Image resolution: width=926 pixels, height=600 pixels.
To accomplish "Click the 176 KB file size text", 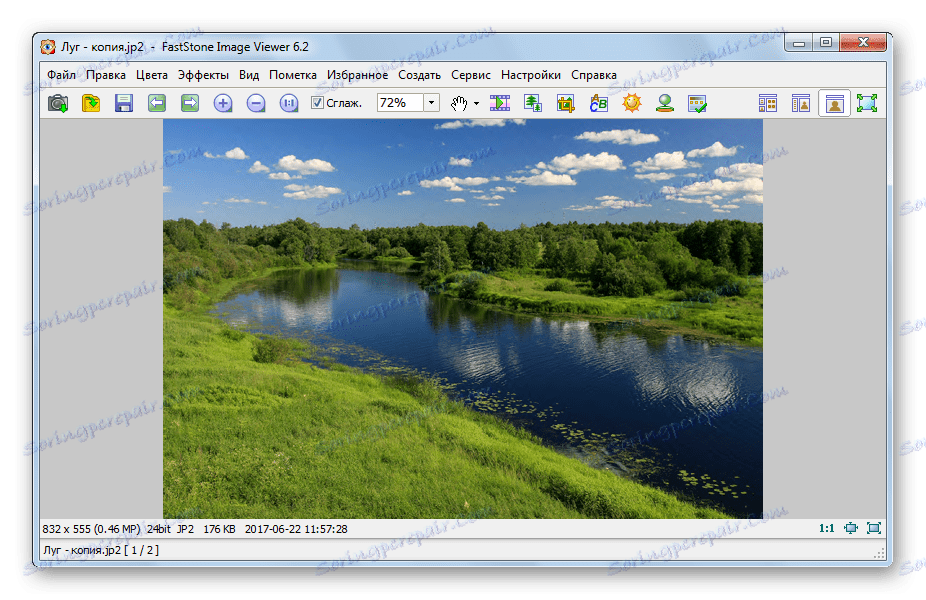I will coord(219,529).
